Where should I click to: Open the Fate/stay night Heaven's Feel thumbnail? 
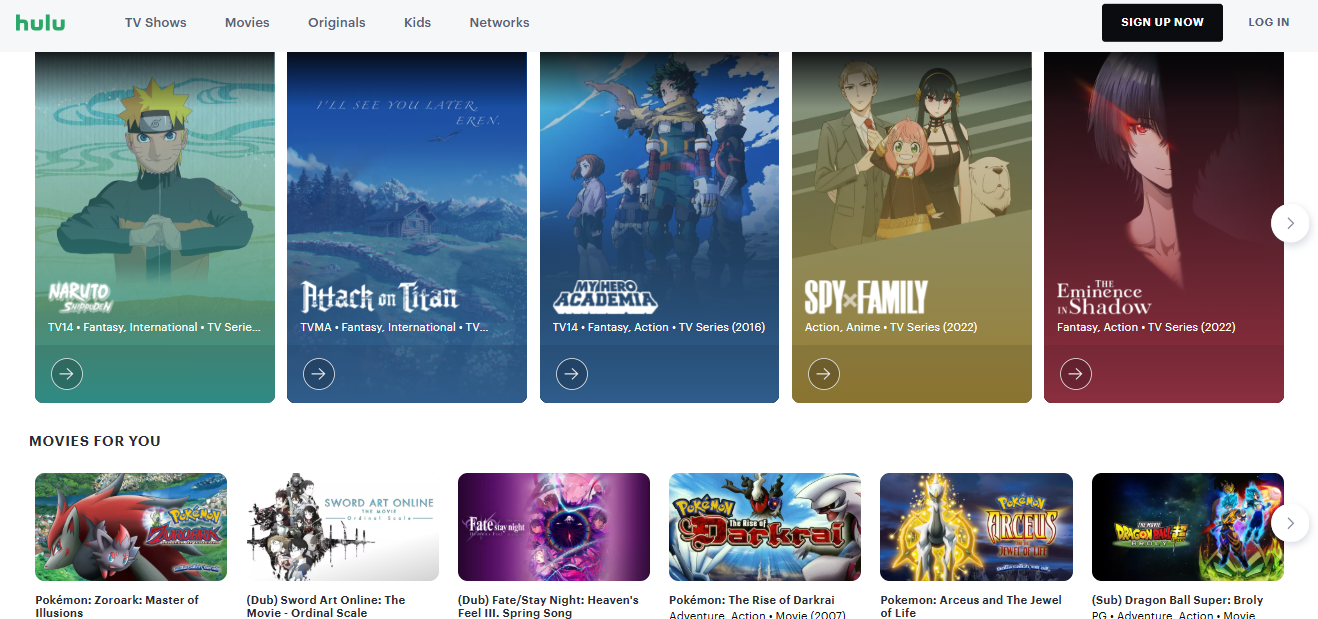tap(554, 527)
